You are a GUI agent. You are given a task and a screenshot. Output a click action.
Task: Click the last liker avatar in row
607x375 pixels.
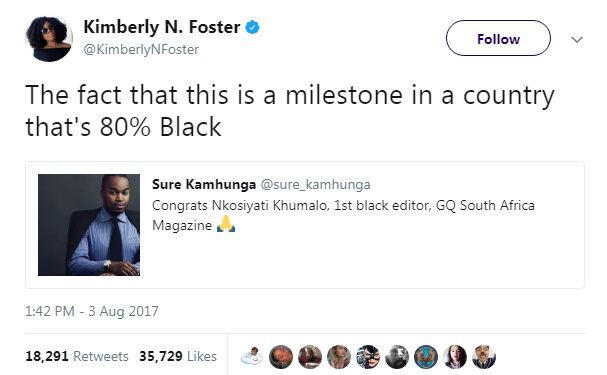point(484,356)
